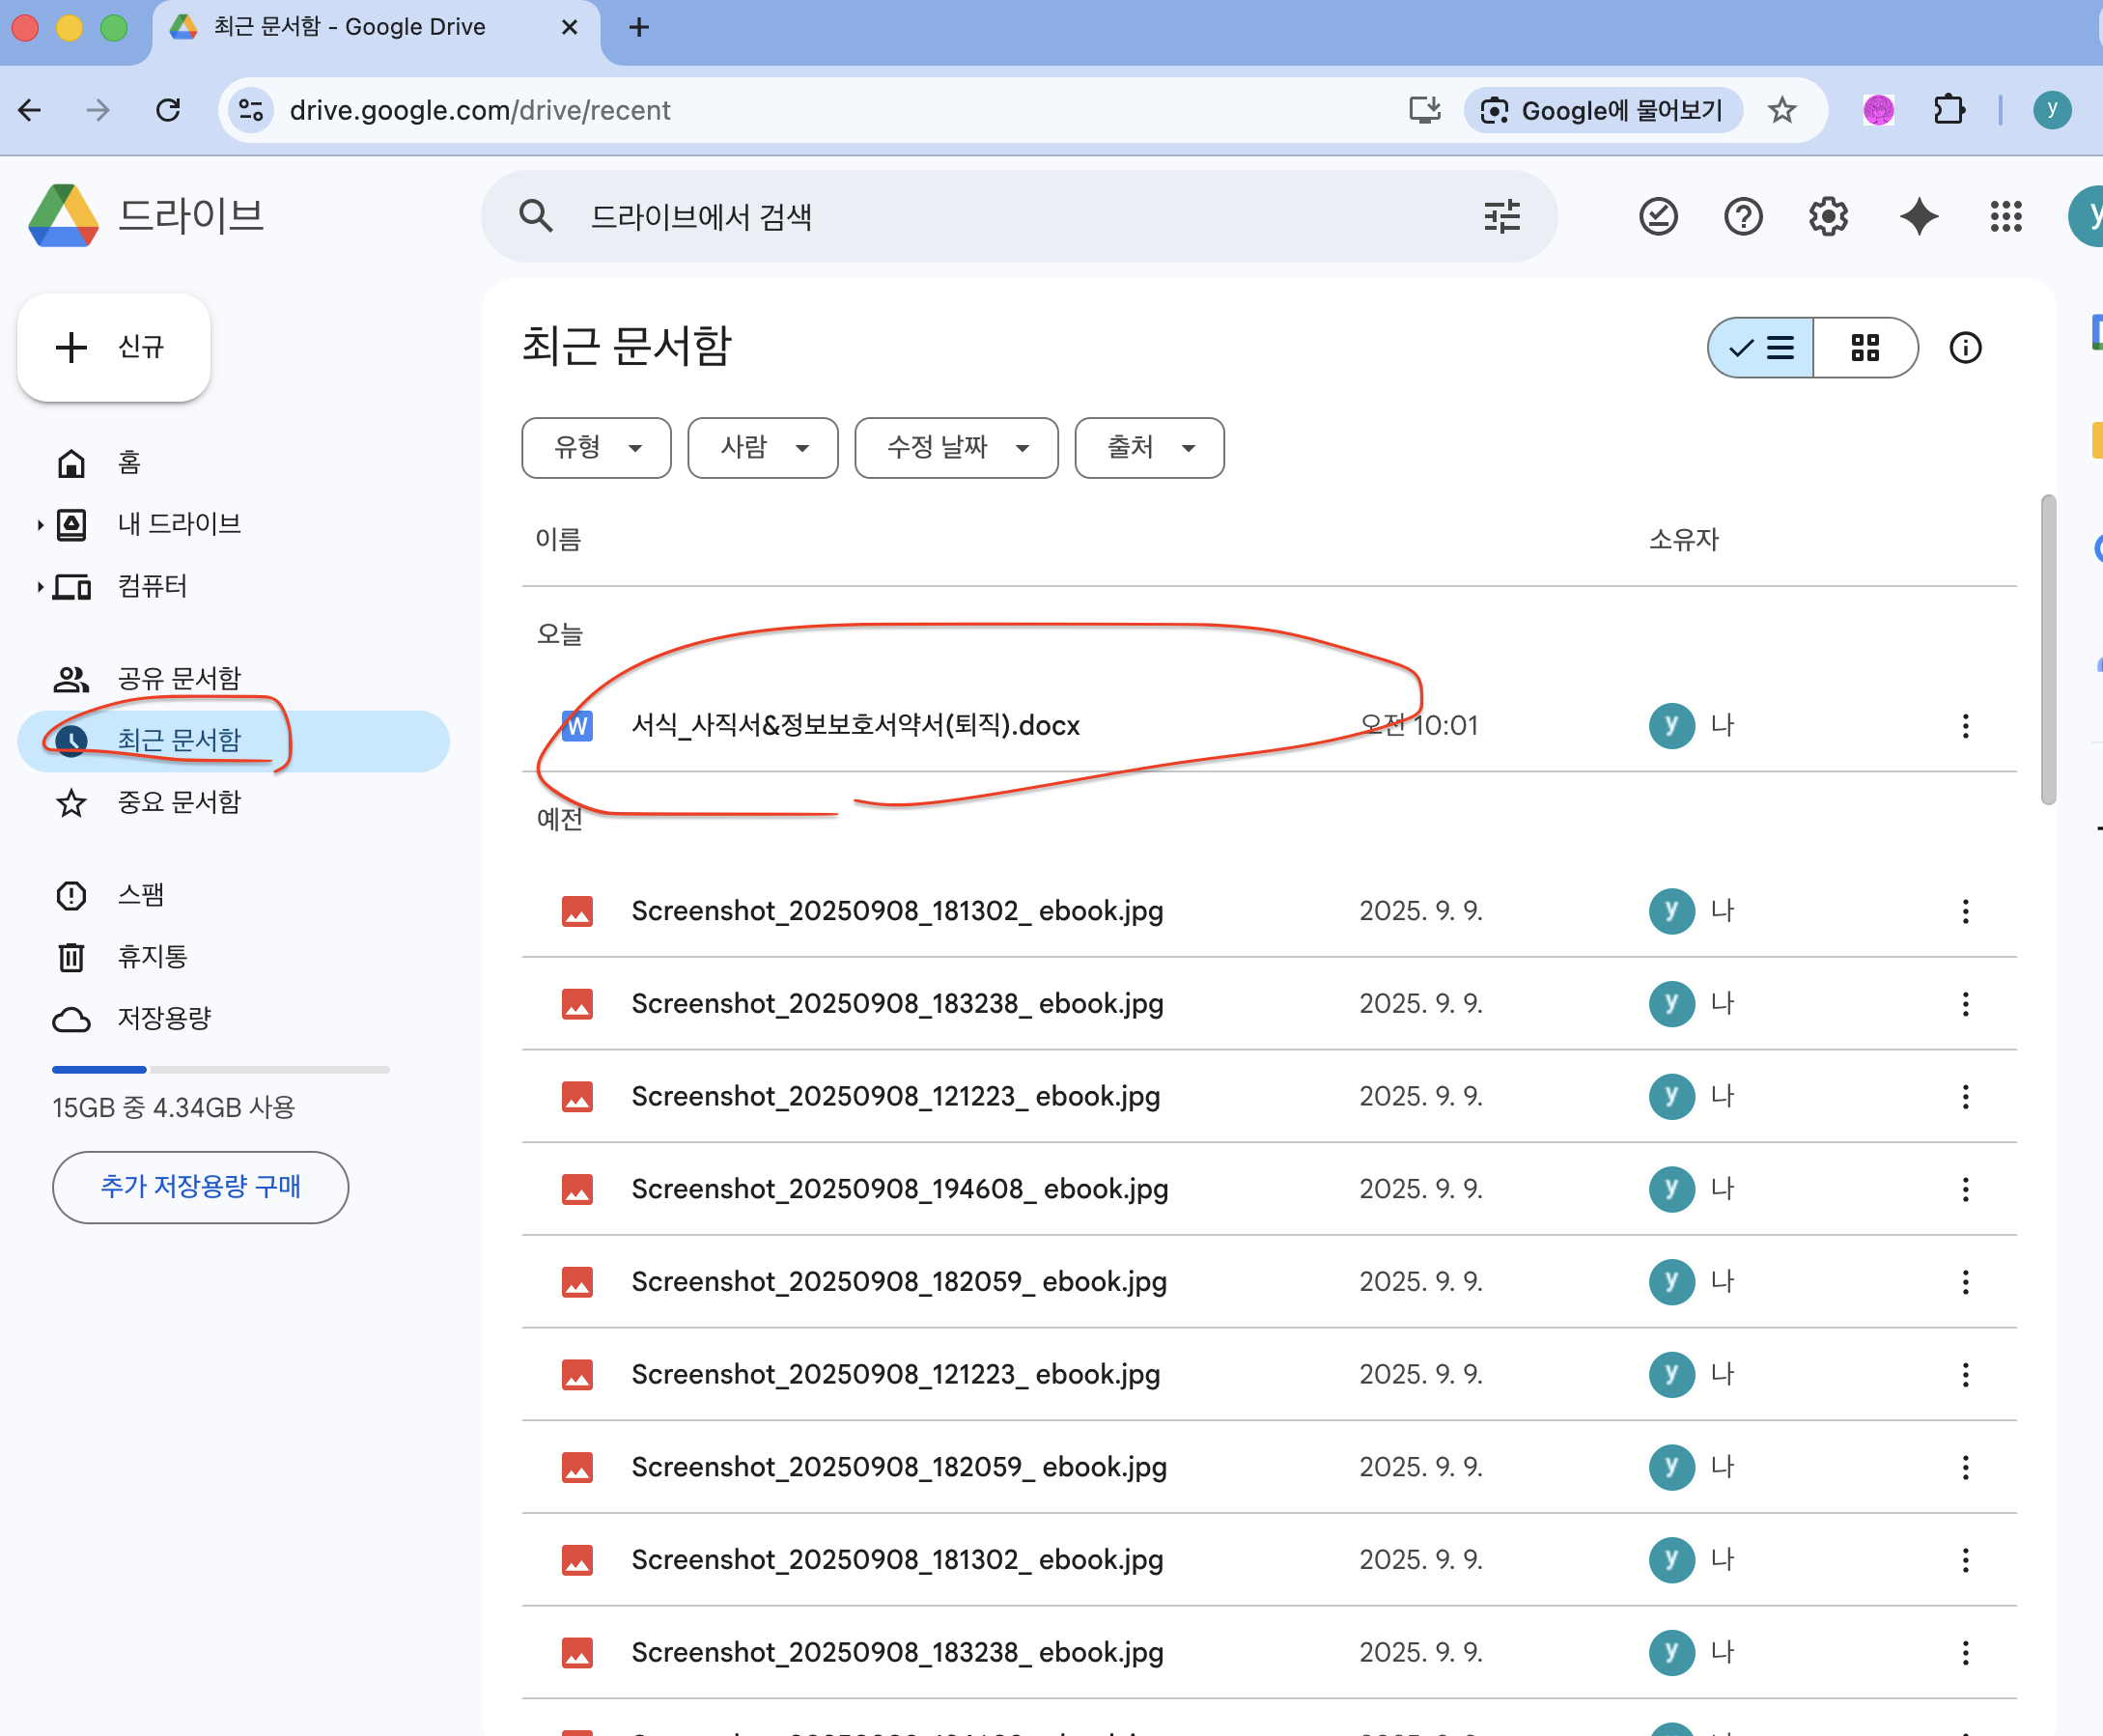Click the Gemini sparkle icon
Screen dimensions: 2103x1736
(x=1918, y=216)
